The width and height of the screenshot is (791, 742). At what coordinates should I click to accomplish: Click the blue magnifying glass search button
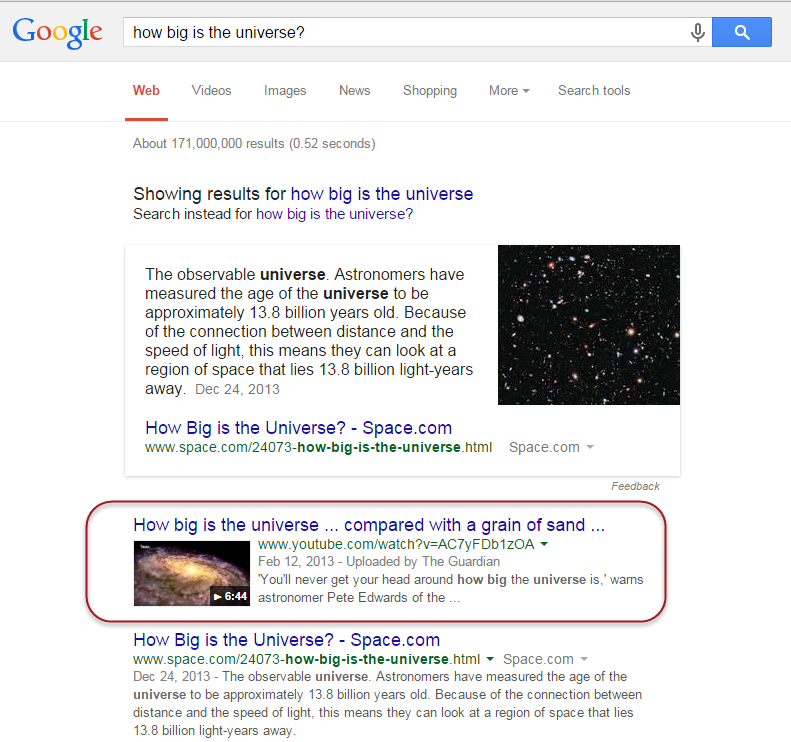[741, 32]
